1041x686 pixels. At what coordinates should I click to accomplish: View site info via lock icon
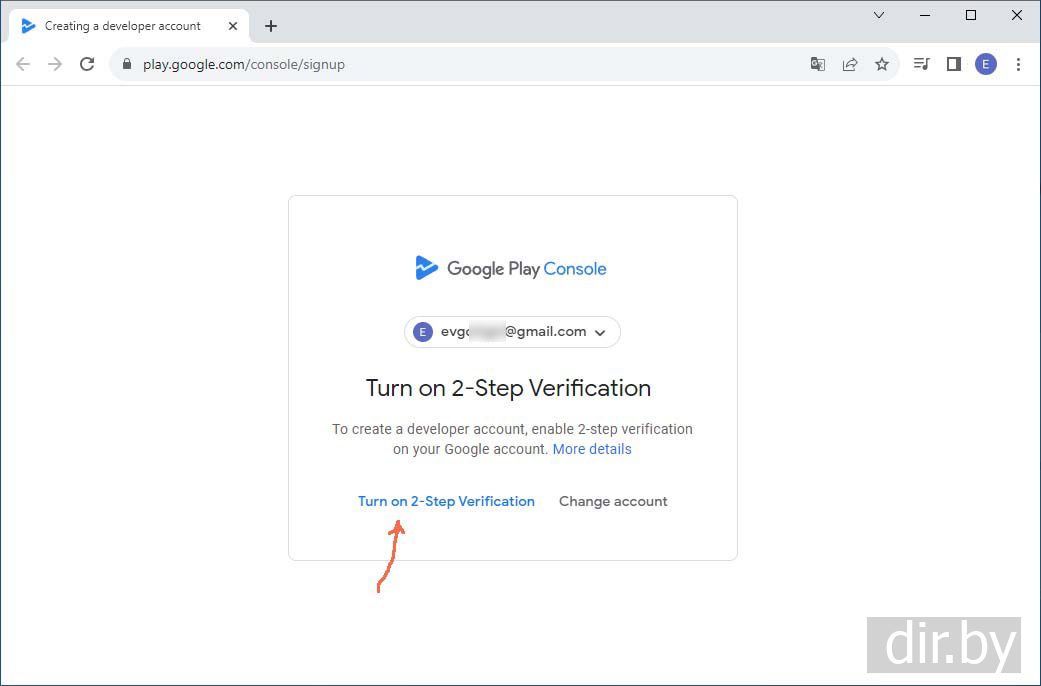coord(127,64)
